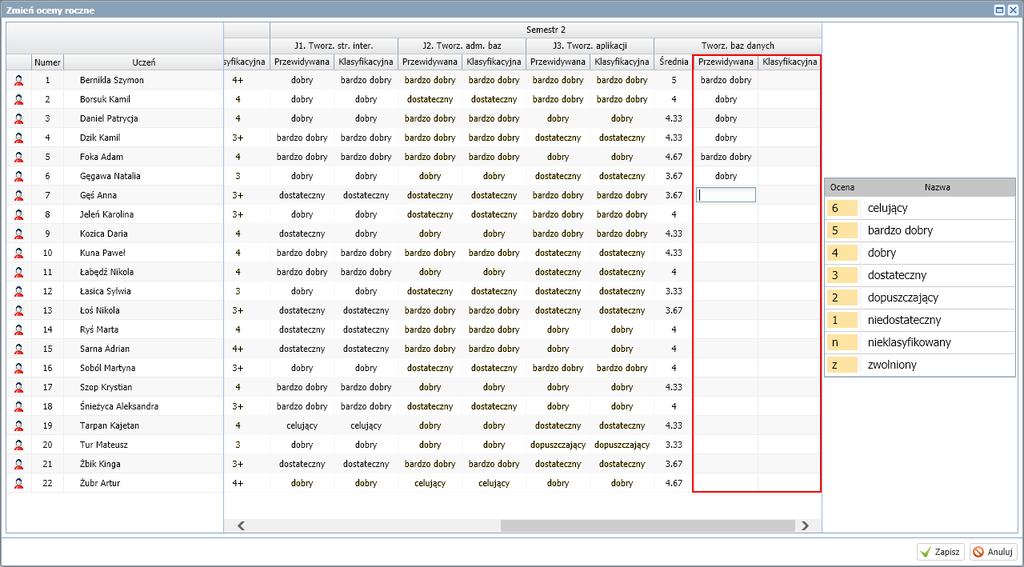The height and width of the screenshot is (567, 1024).
Task: Click the J3. Tworz. aplikacji header
Action: click(590, 46)
